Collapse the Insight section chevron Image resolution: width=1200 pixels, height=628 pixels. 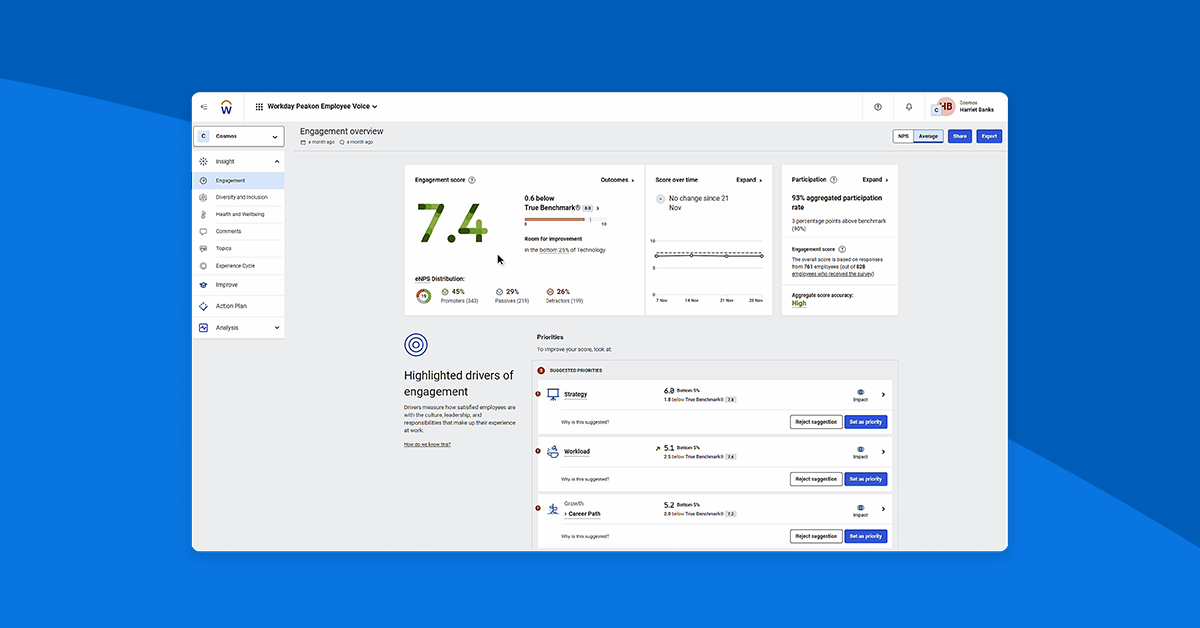277,160
